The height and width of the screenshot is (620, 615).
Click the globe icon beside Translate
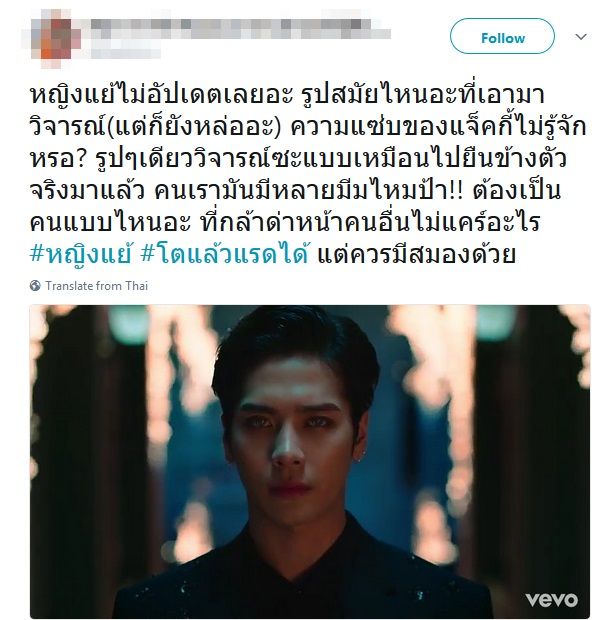tap(35, 285)
